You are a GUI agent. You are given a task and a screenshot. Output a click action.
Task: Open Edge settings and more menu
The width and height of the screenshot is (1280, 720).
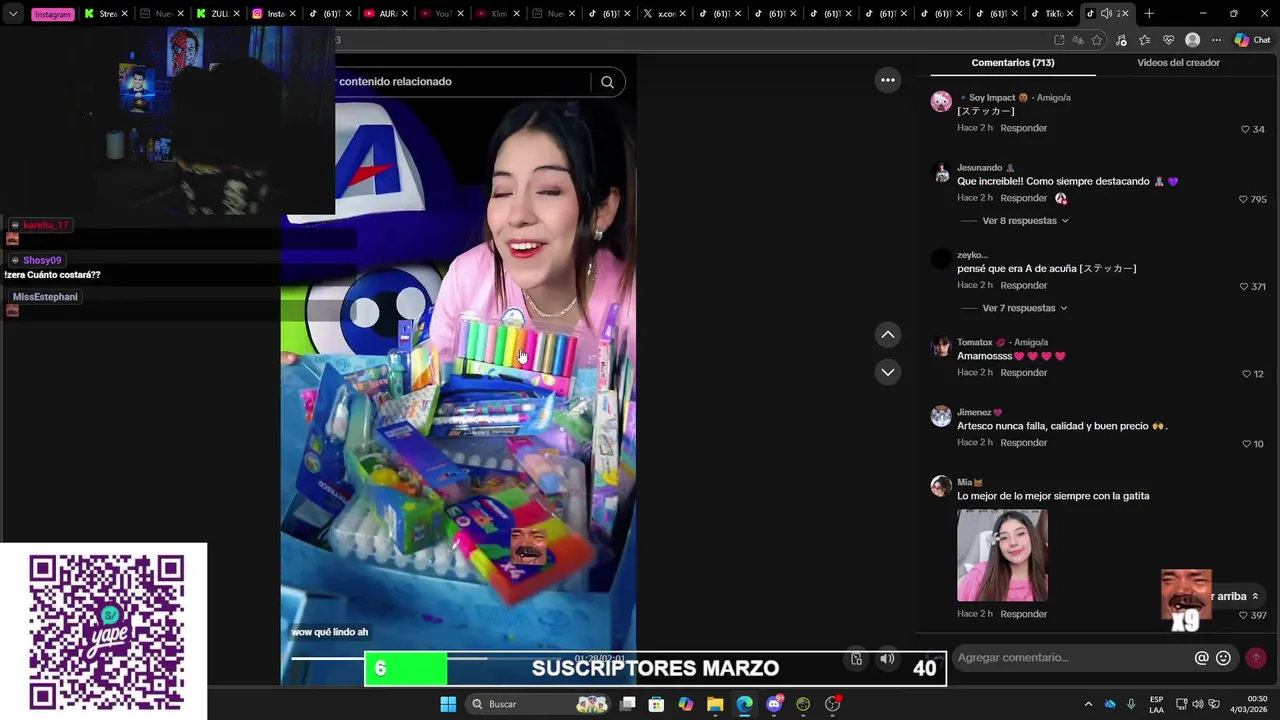point(1216,40)
